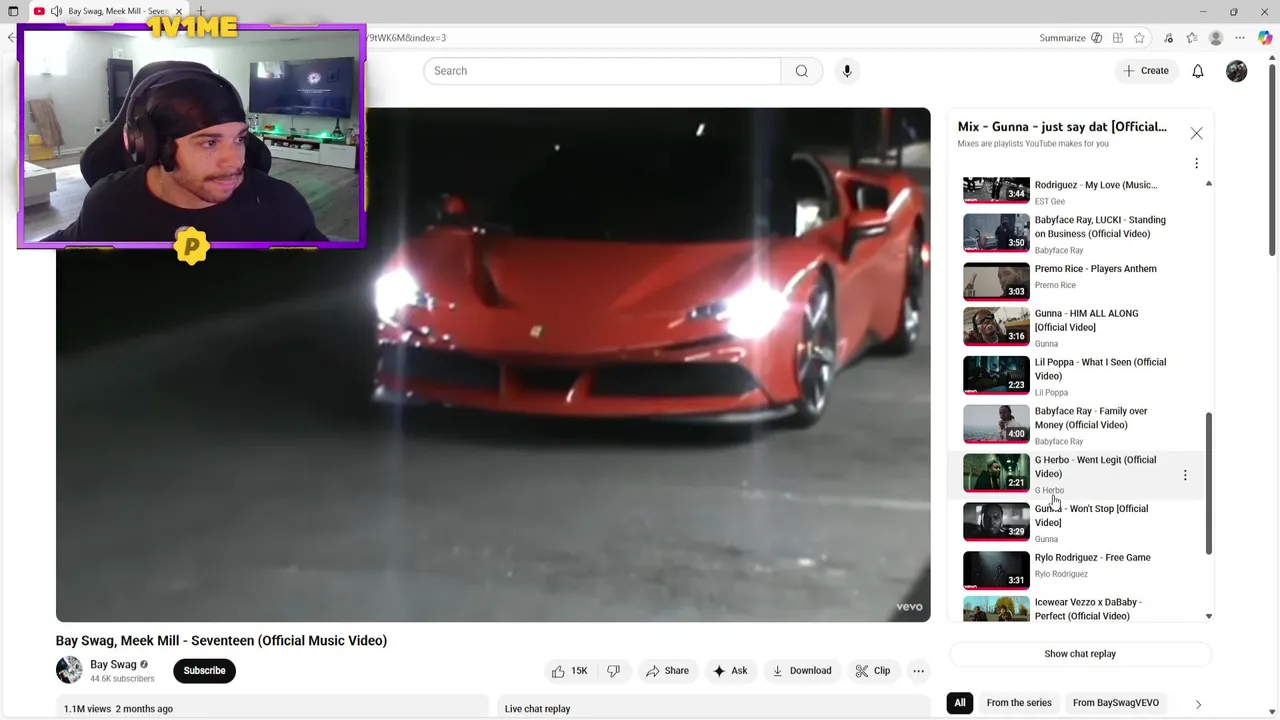Screen dimensions: 1280x720
Task: Click playlist scroll down arrow
Action: (1209, 616)
